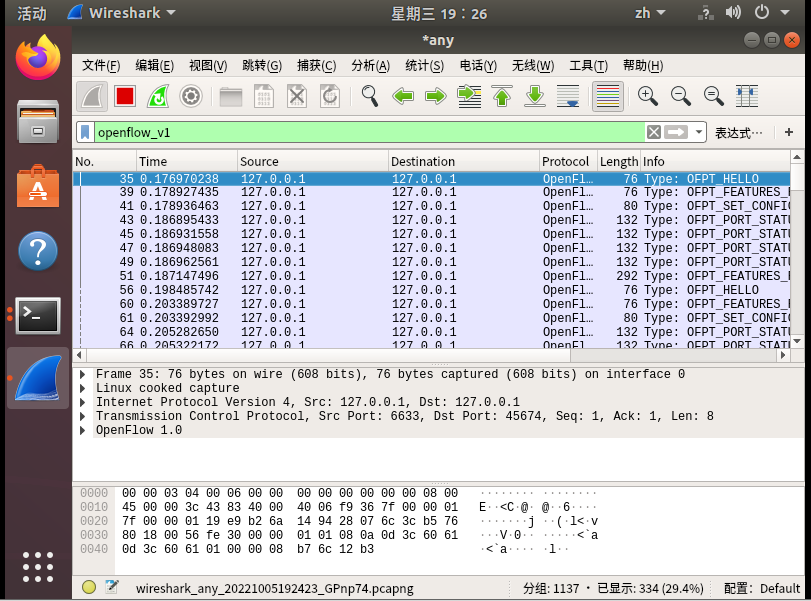
Task: Sort by the Time column header
Action: [x=187, y=161]
